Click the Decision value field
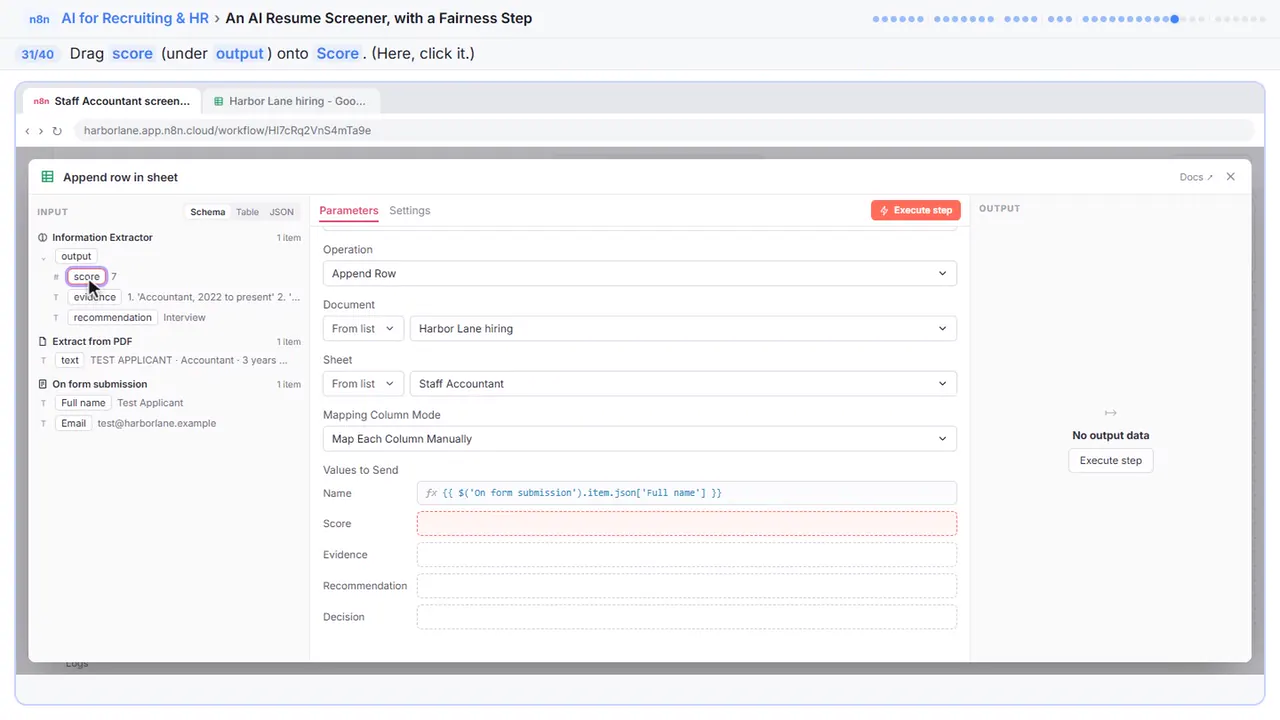This screenshot has width=1280, height=720. tap(687, 617)
